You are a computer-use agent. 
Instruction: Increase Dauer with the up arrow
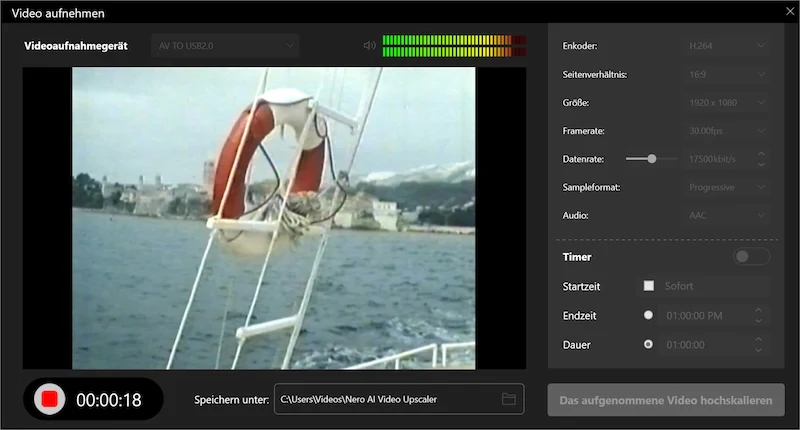coord(758,339)
